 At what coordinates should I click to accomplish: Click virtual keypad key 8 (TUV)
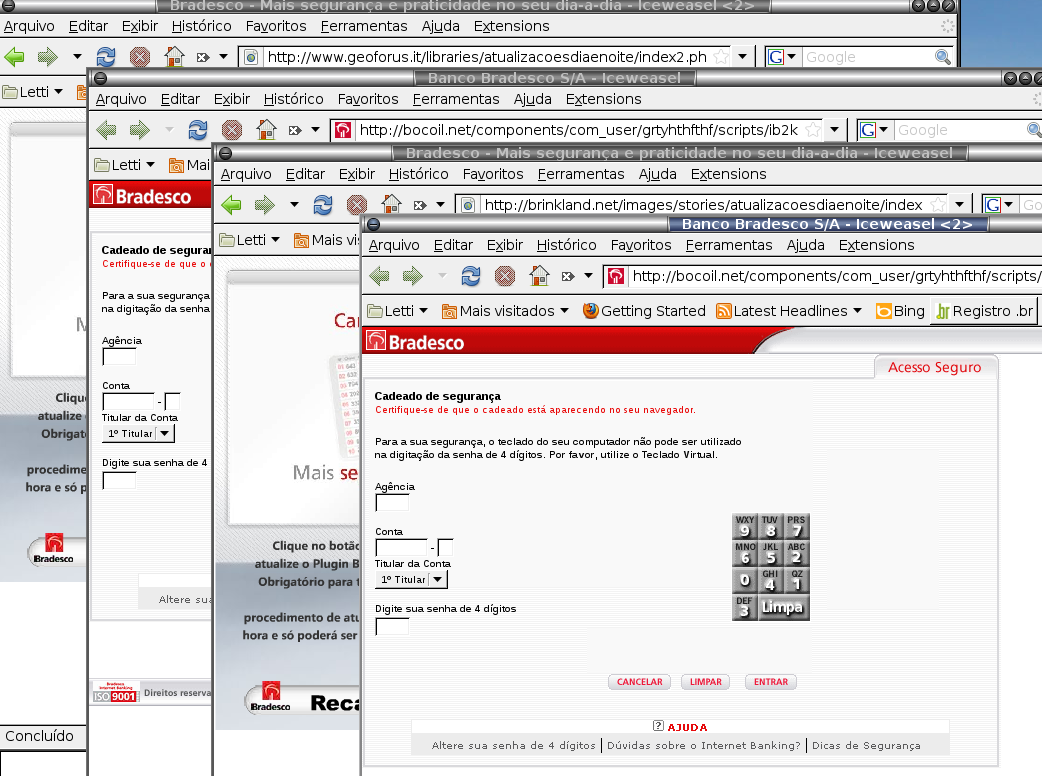[770, 526]
